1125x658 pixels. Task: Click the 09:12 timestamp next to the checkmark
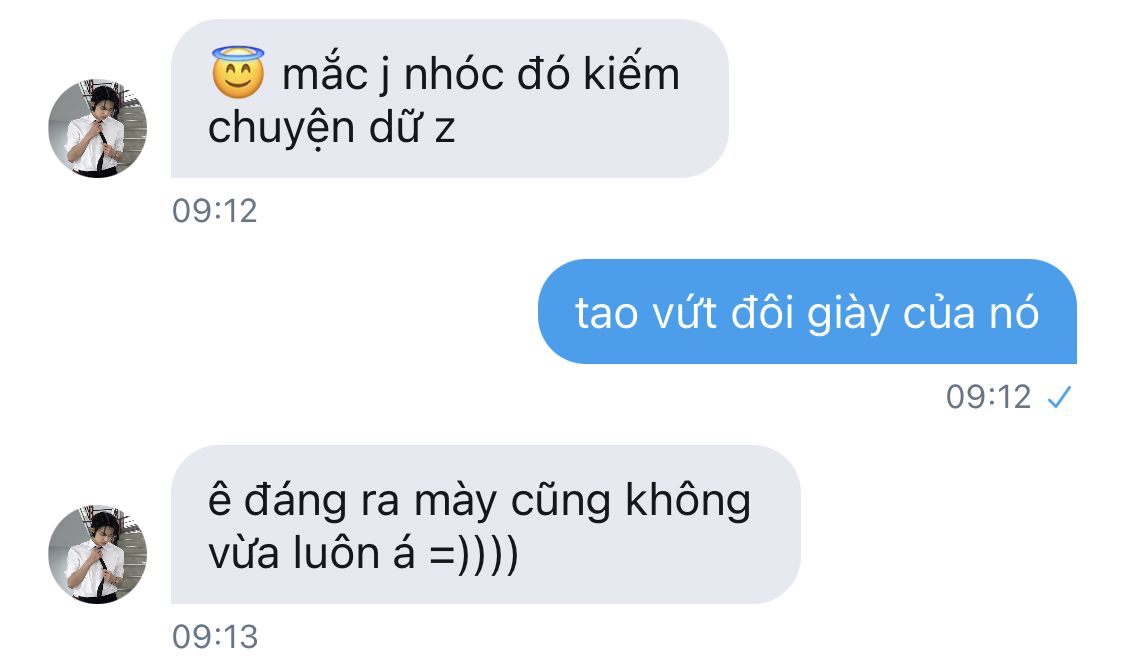(988, 397)
